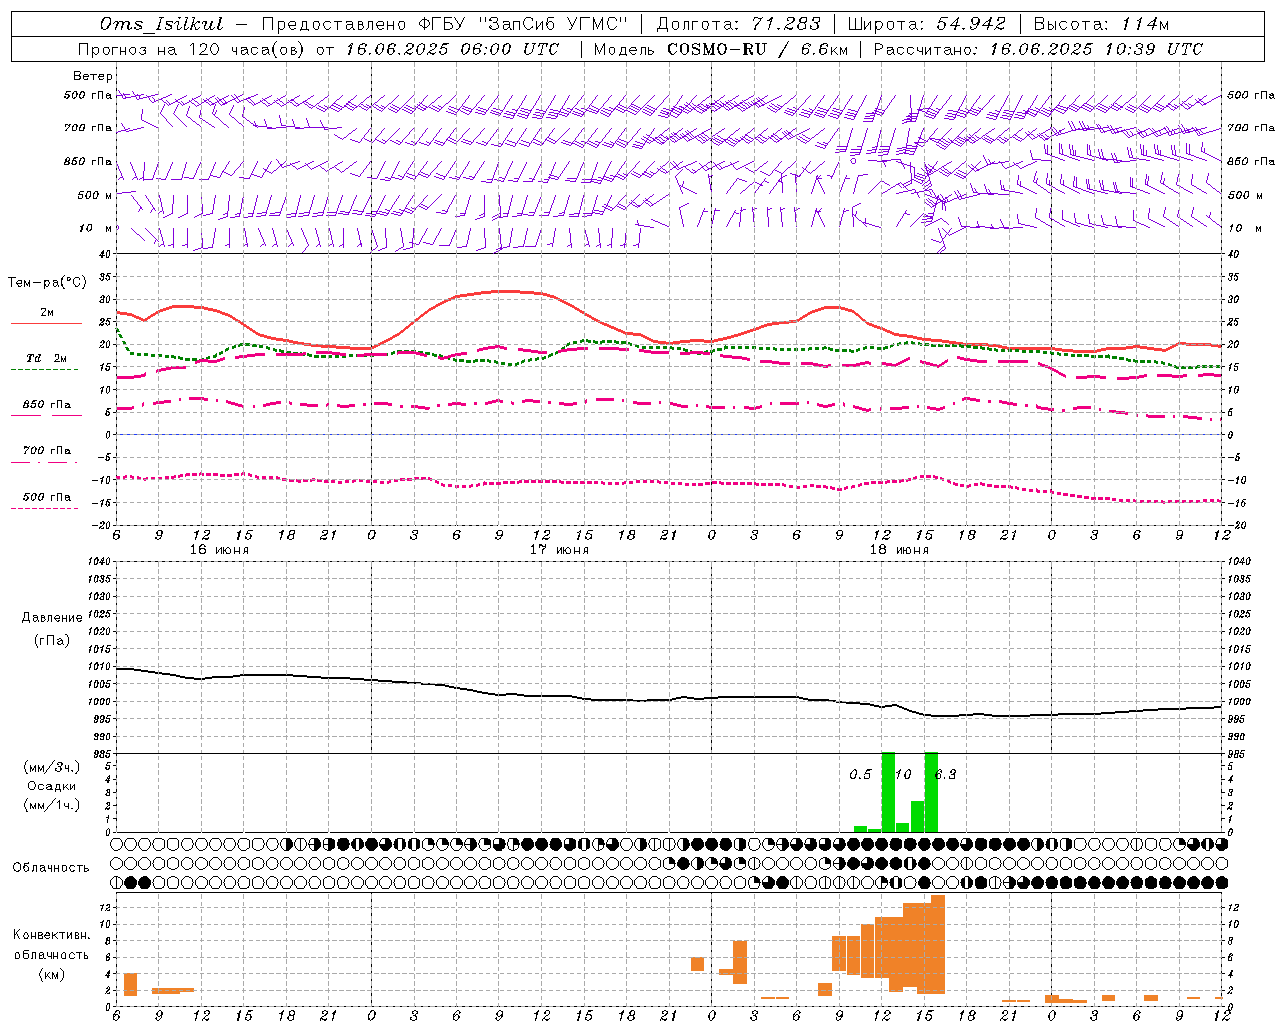Screen dimensions: 1280x1024
Task: Select the (мм/1ч.) precipitation unit label
Action: click(x=52, y=805)
